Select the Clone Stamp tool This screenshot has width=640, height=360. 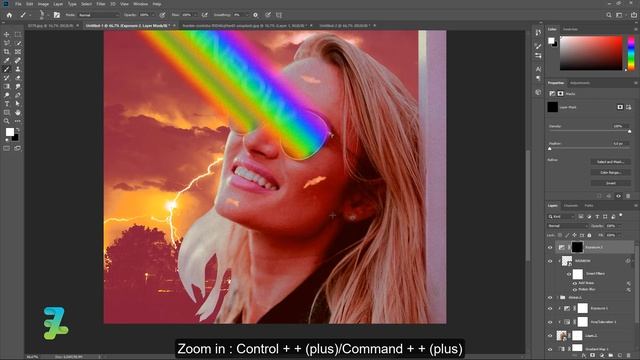click(18, 69)
